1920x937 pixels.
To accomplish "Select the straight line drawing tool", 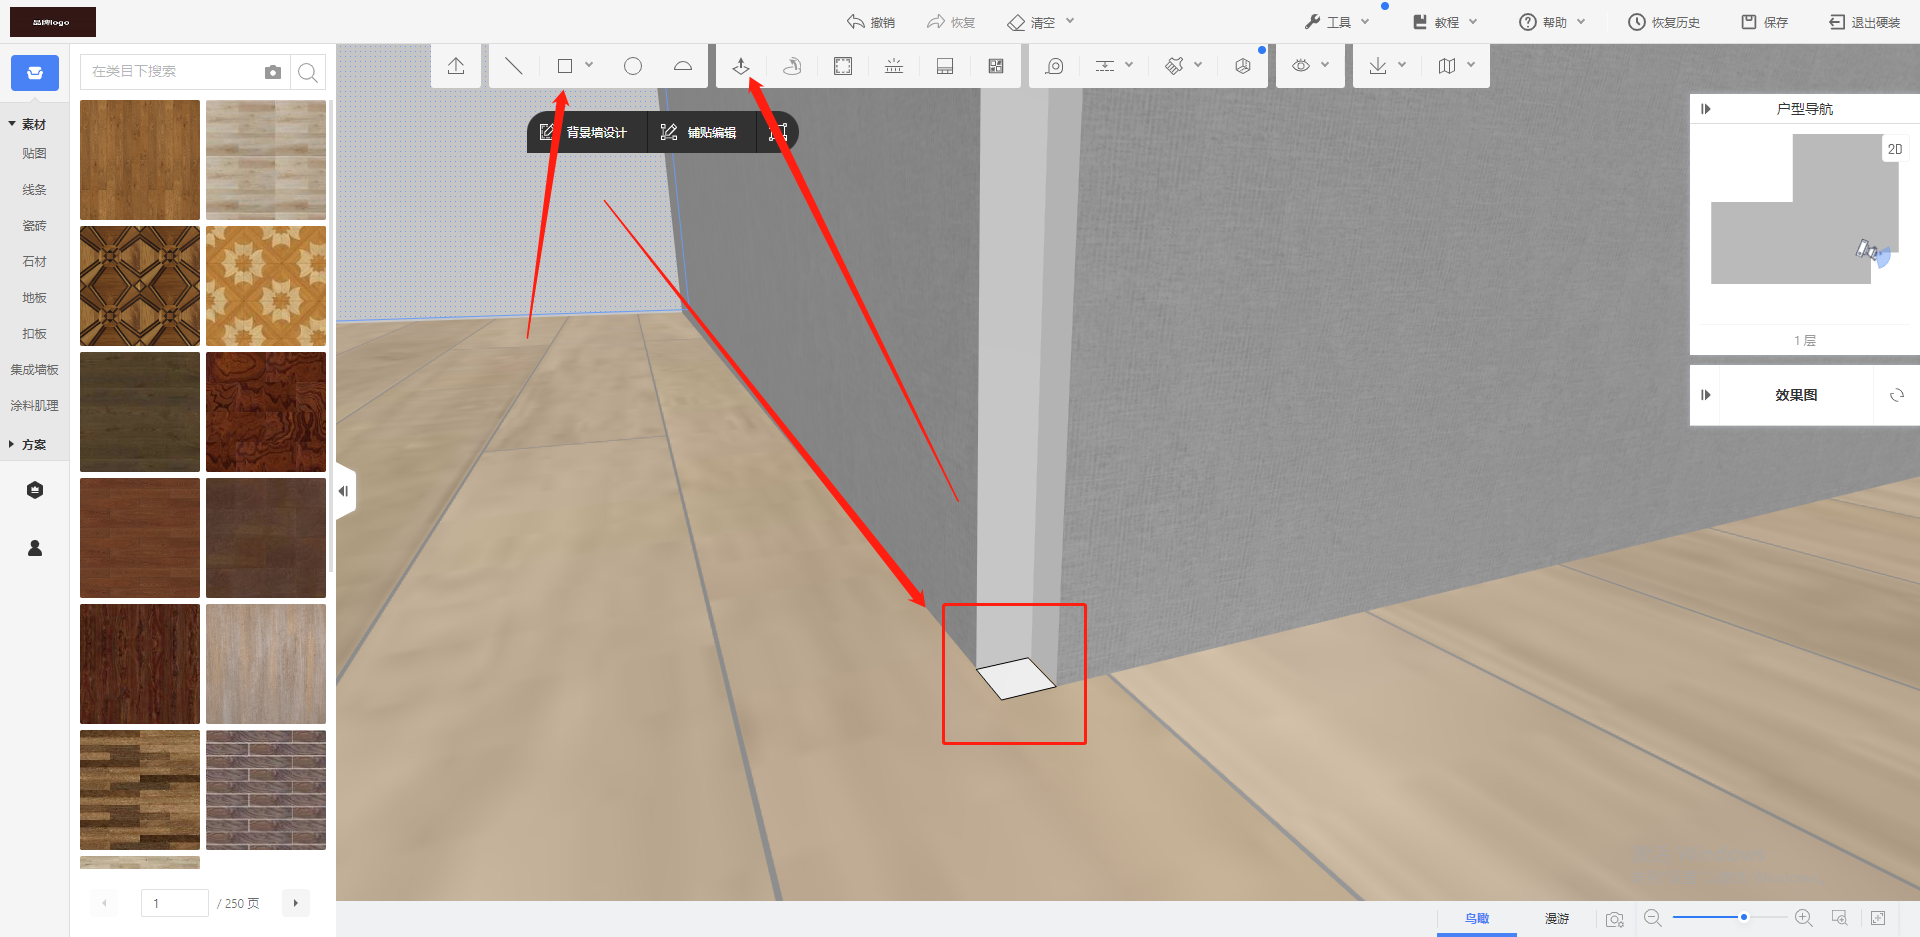I will (513, 66).
